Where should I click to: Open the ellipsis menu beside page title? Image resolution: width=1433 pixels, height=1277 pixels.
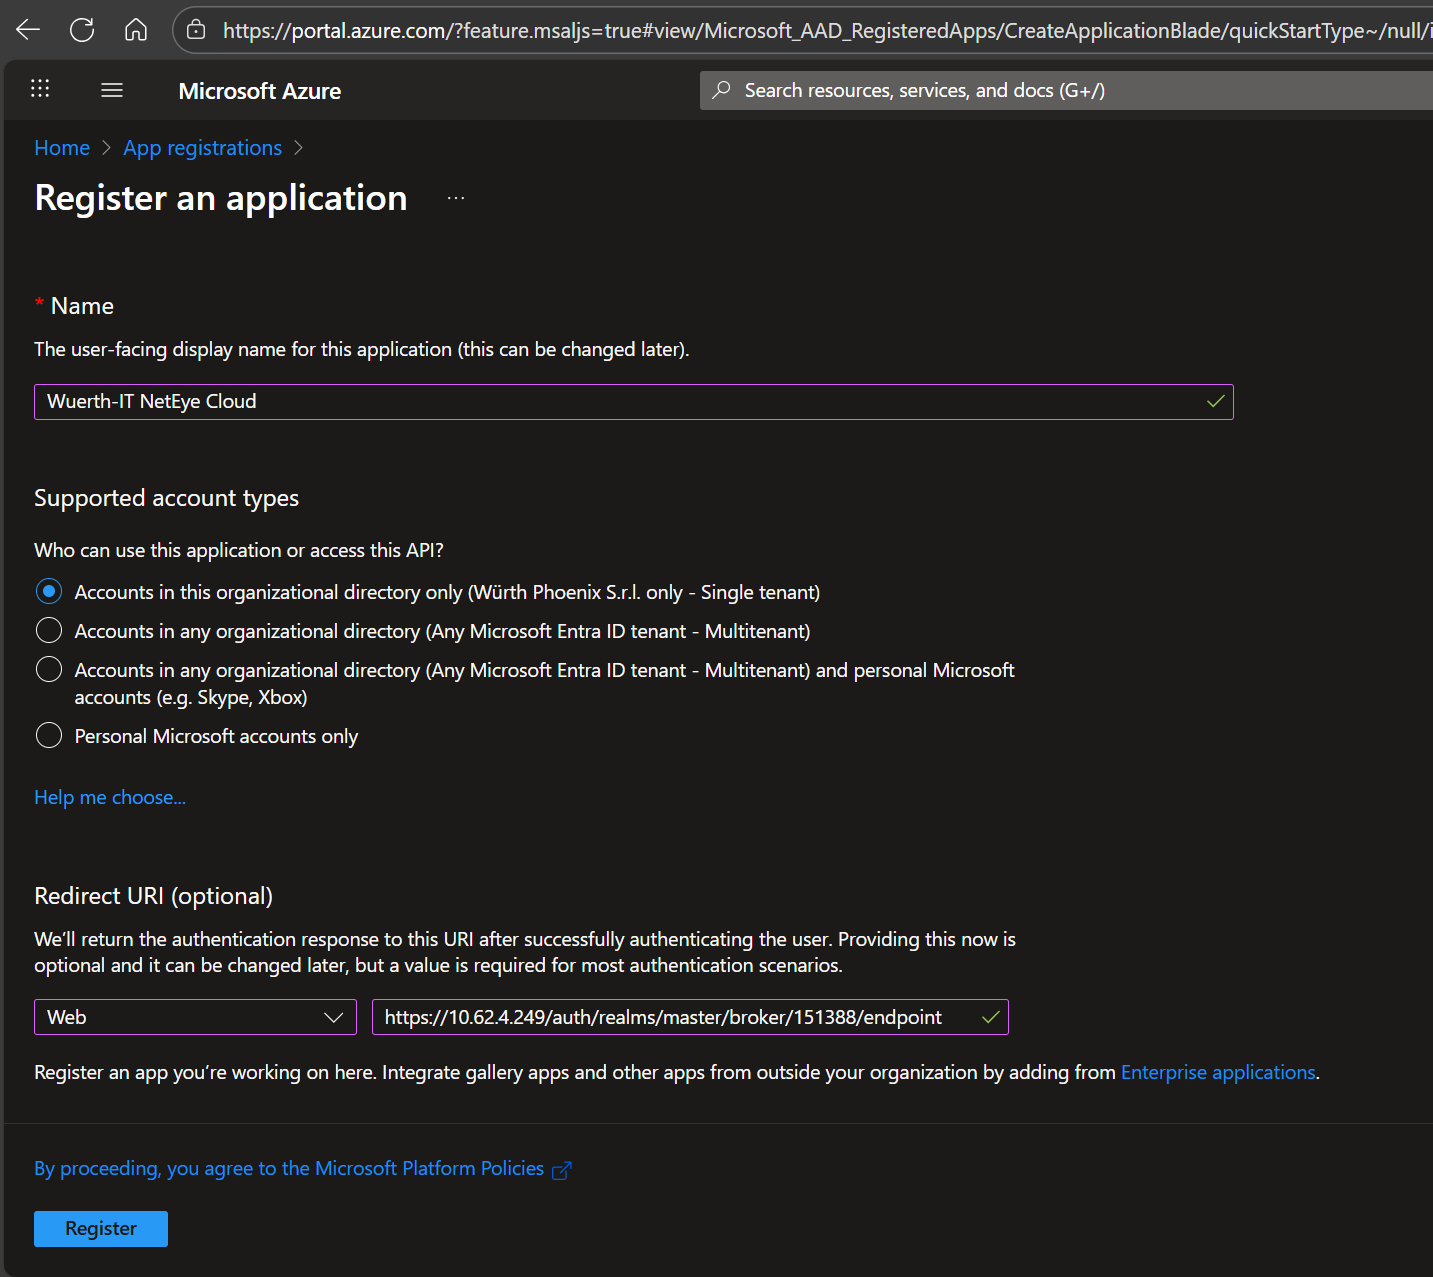pyautogui.click(x=456, y=198)
